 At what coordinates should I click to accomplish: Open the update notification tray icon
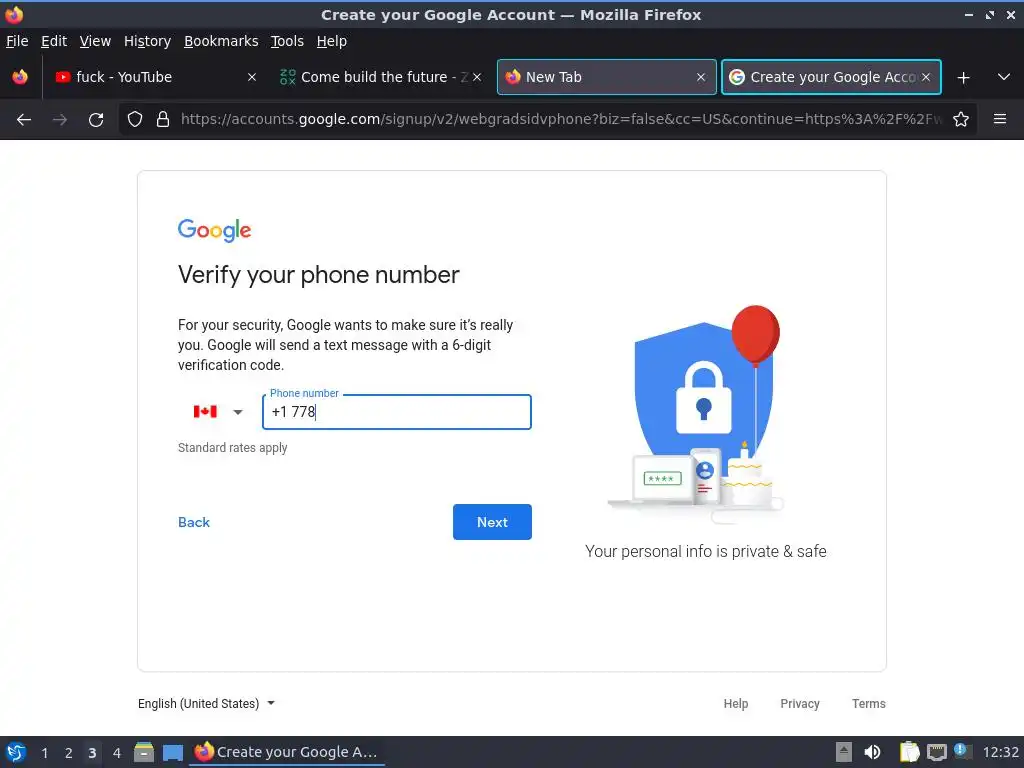[x=961, y=751]
